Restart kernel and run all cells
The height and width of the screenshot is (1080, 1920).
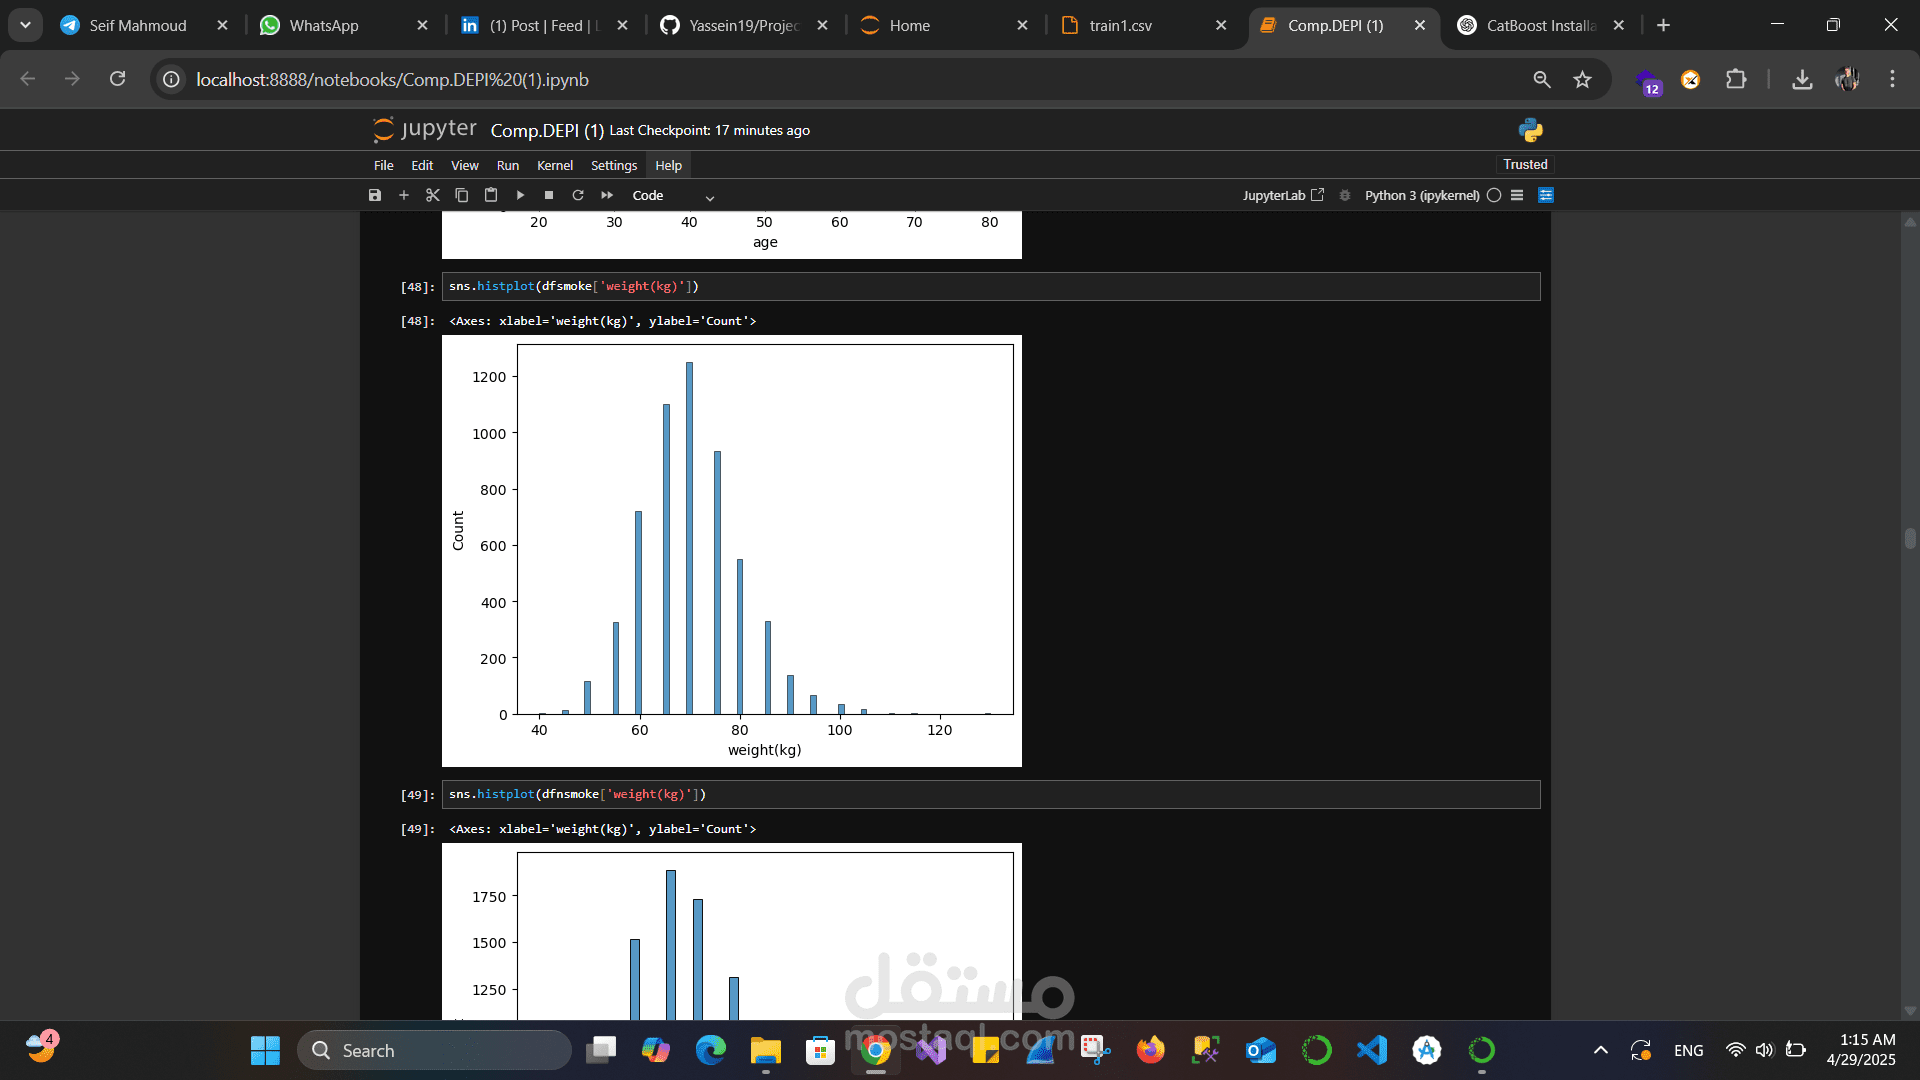607,195
